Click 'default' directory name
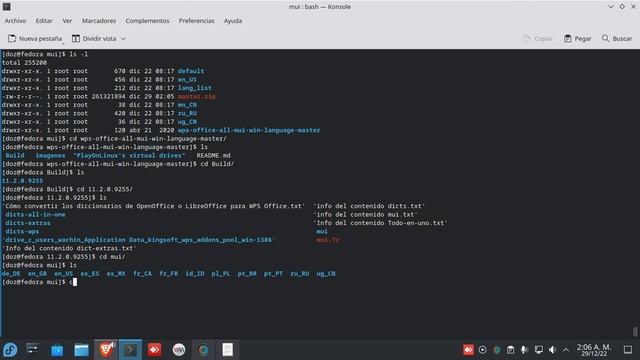640x360 pixels. click(x=191, y=71)
